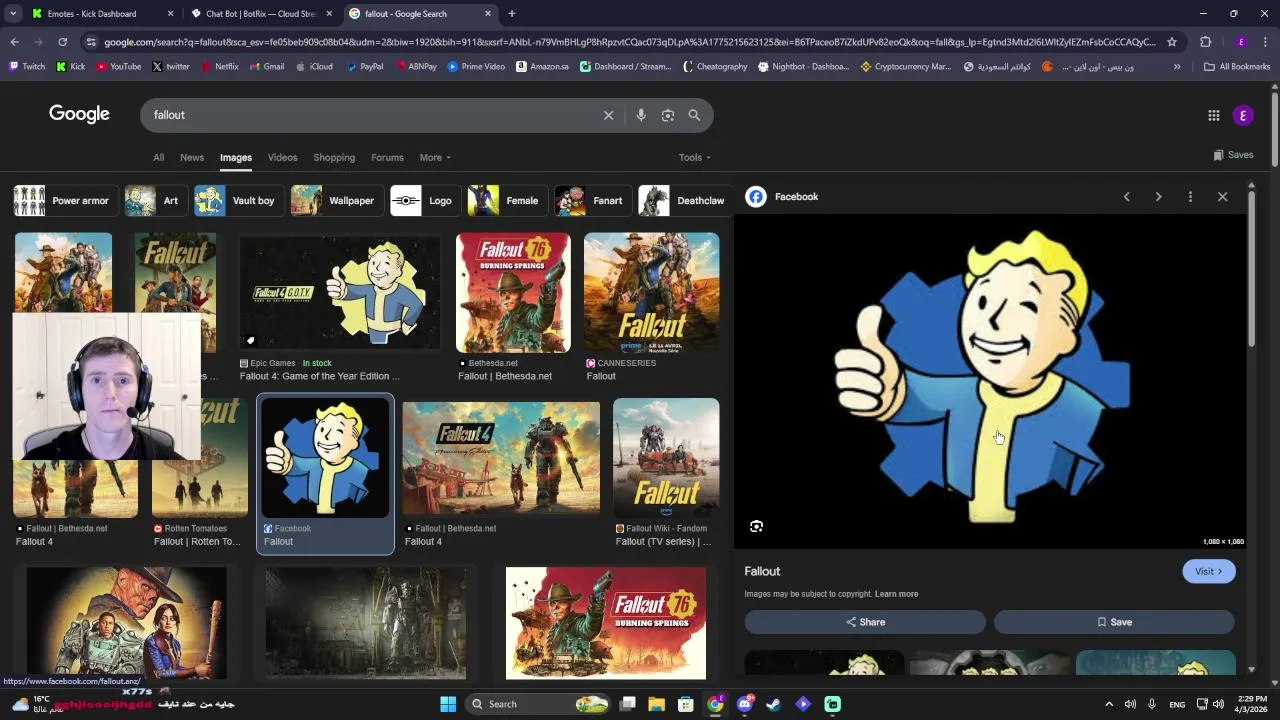Open Chrome three-dot menu
Viewport: 1280px width, 720px height.
(x=1266, y=42)
